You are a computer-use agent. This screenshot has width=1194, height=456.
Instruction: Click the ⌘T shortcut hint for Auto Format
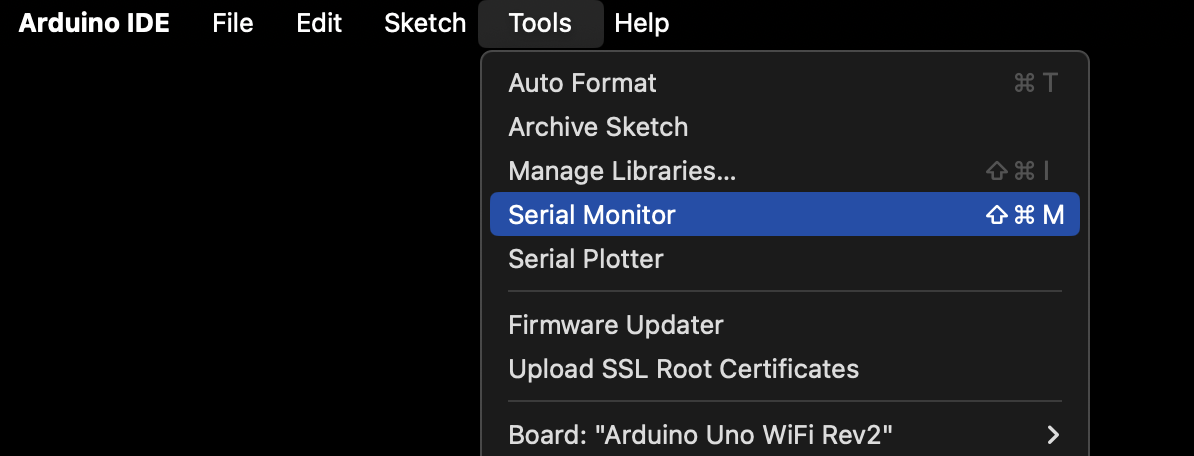coord(1036,82)
